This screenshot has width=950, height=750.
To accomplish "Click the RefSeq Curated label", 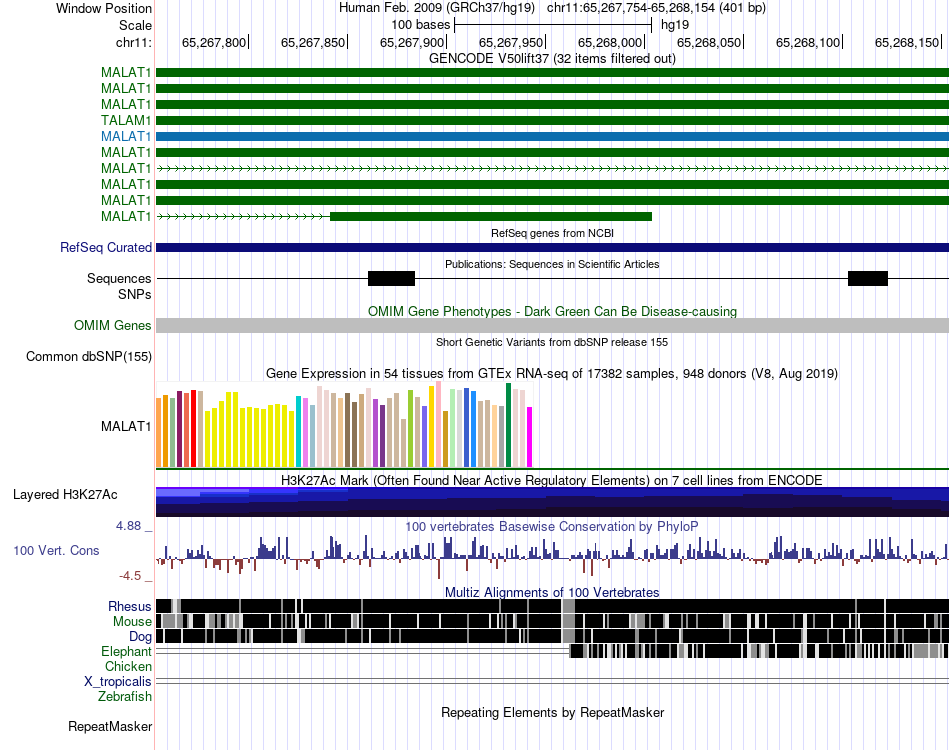I will (106, 248).
